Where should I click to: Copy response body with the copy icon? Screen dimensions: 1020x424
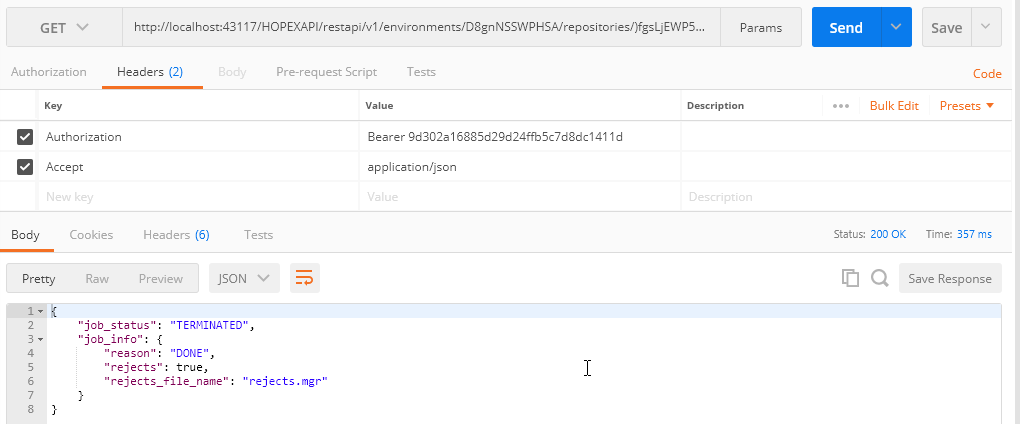coord(850,279)
